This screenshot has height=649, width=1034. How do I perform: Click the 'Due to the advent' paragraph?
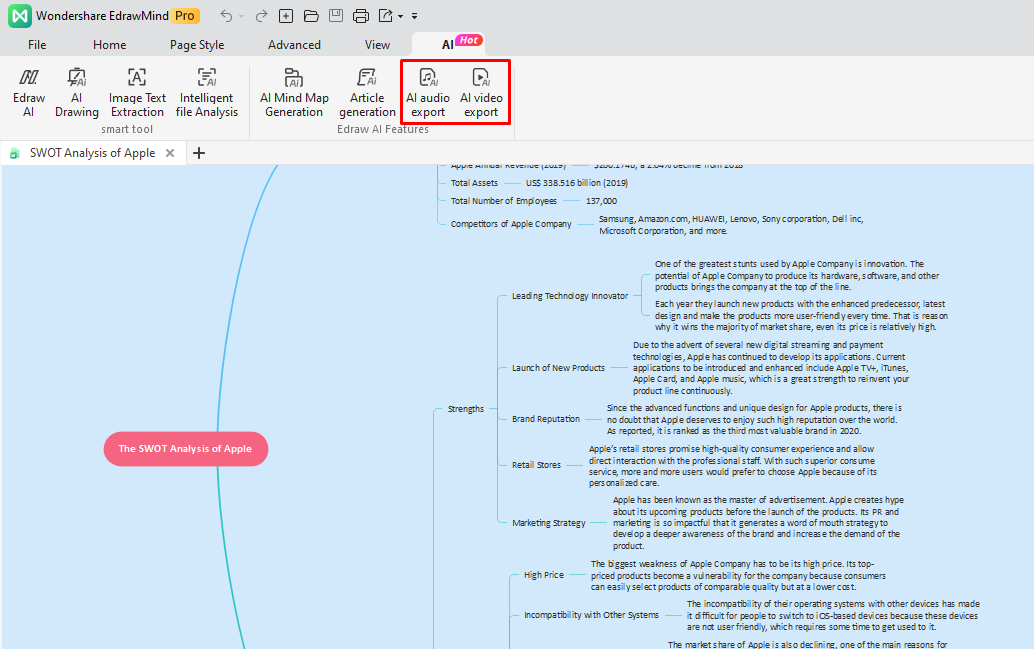[771, 368]
